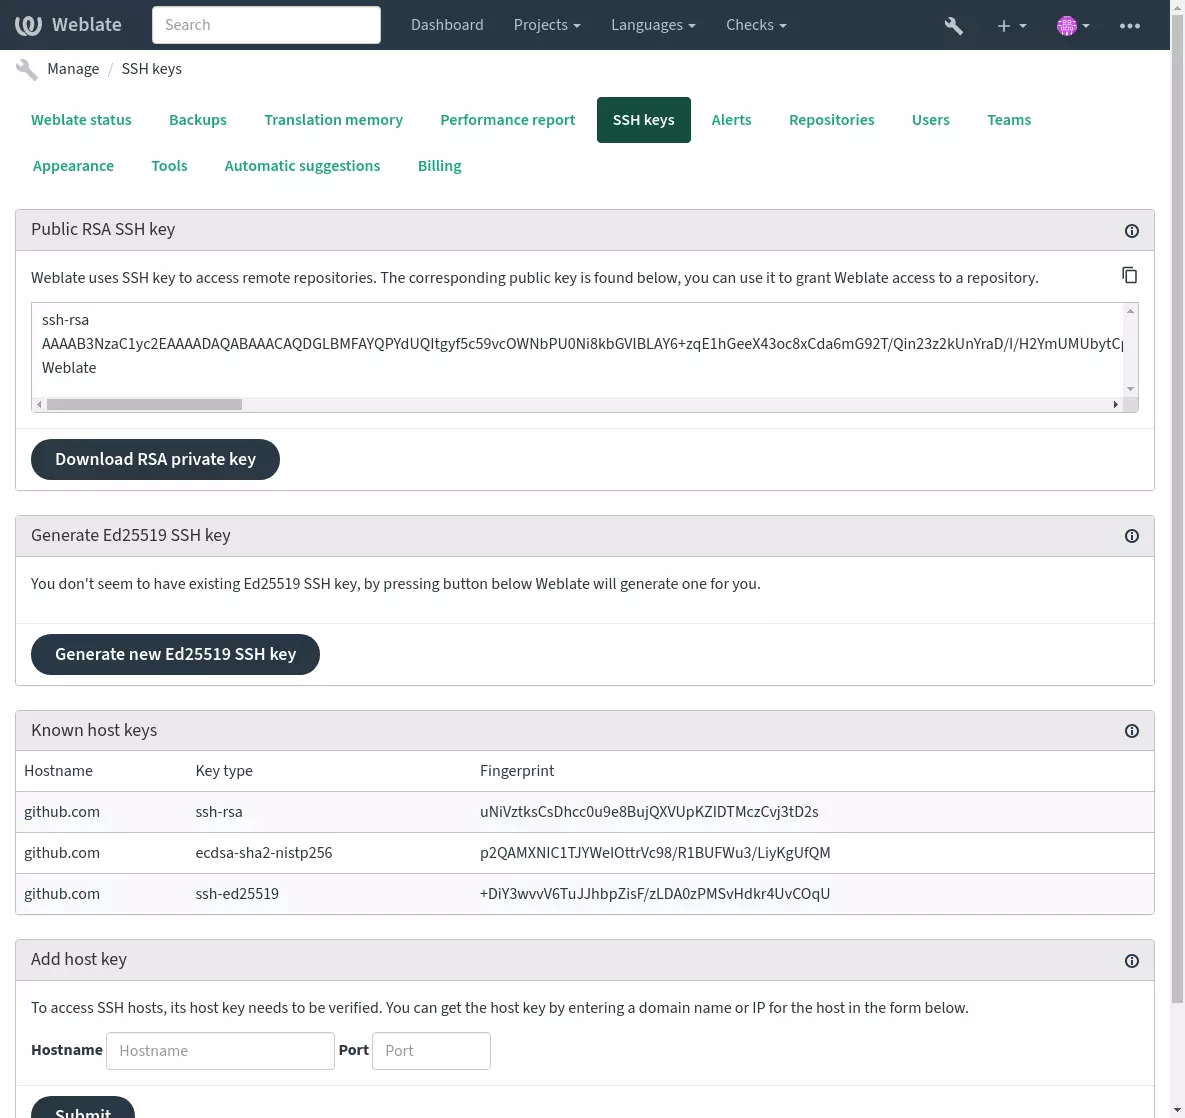Click Download RSA private key button
The height and width of the screenshot is (1118, 1185).
155,460
